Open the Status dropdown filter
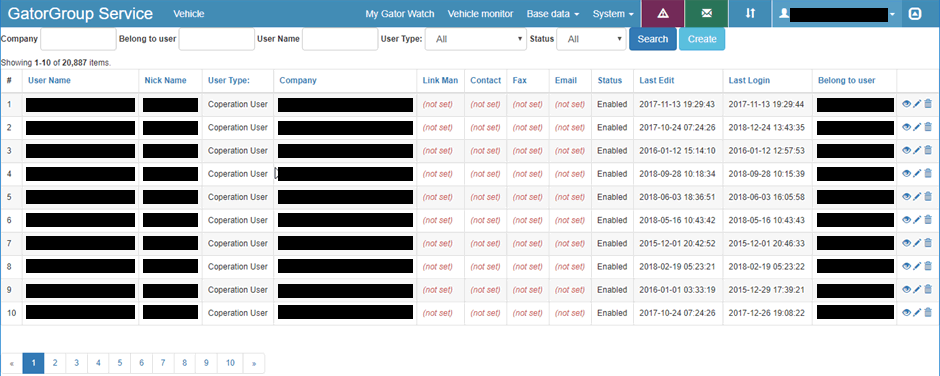The width and height of the screenshot is (940, 376). coord(591,39)
